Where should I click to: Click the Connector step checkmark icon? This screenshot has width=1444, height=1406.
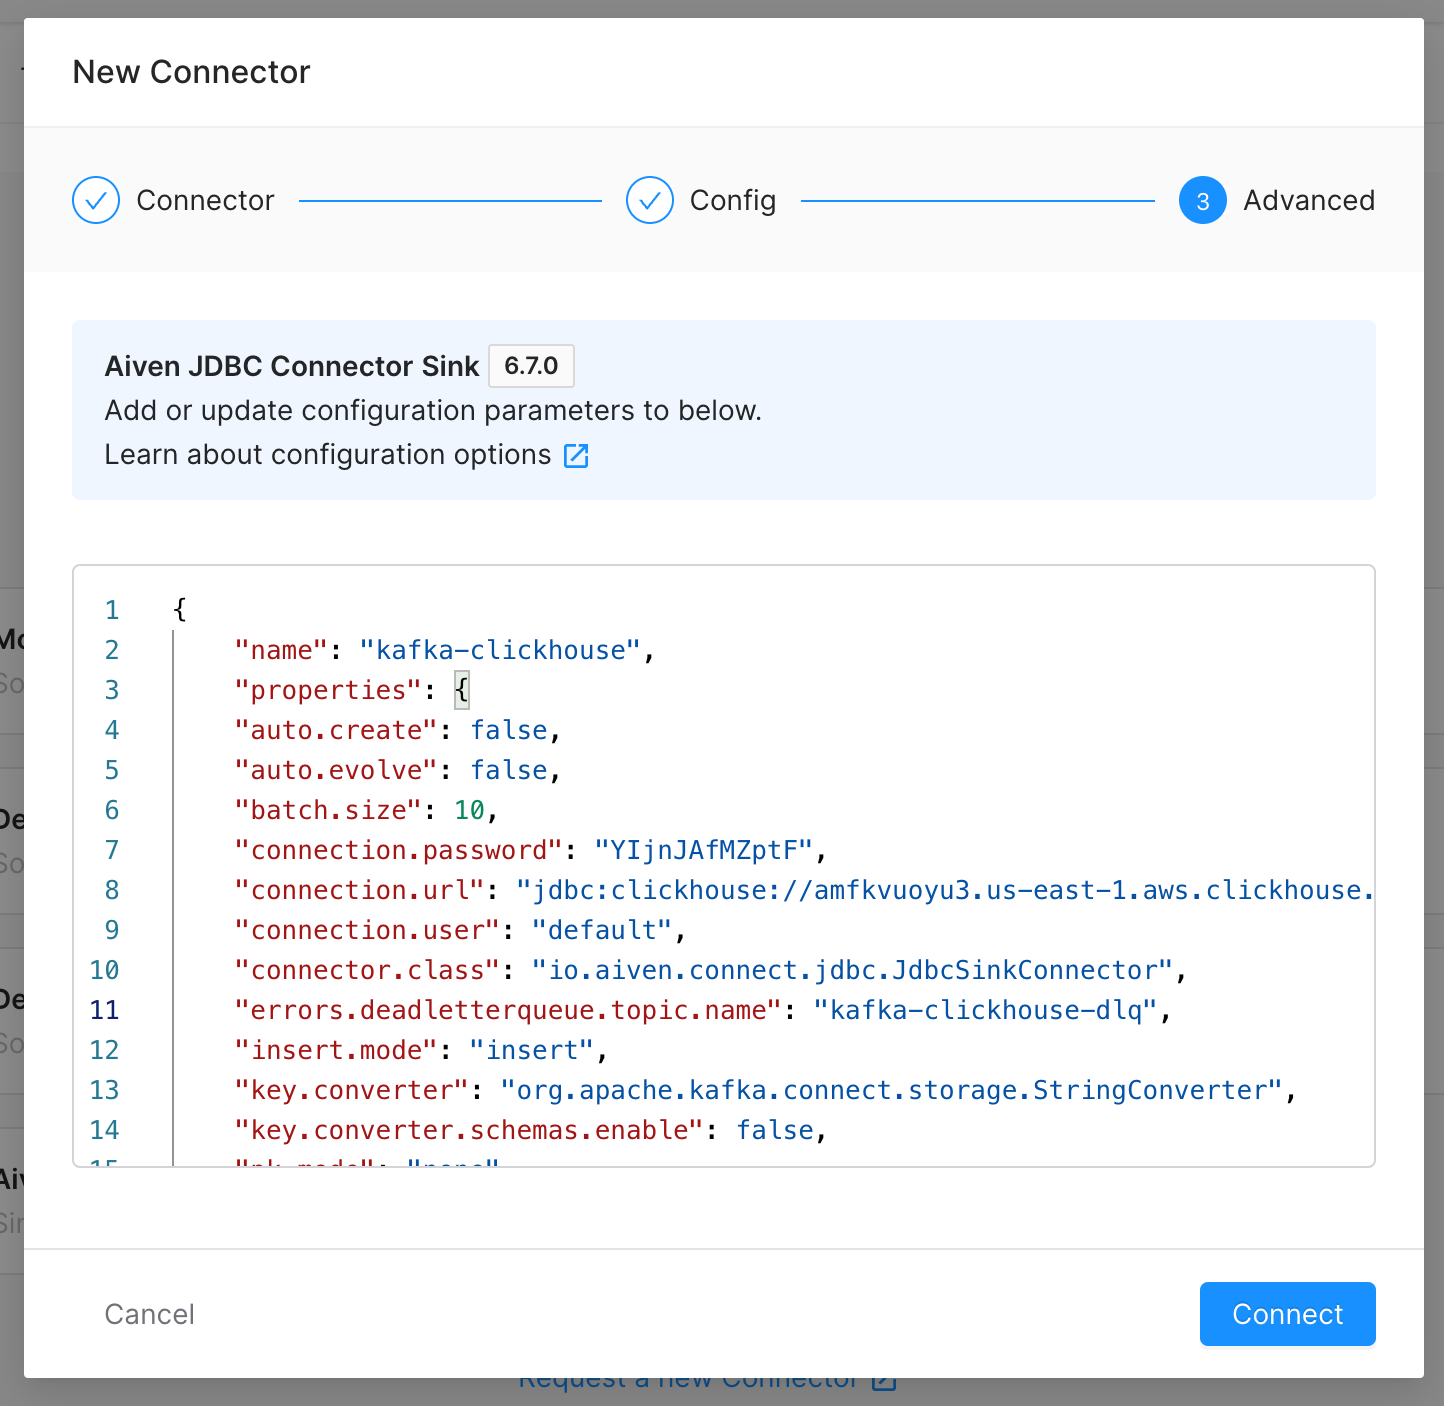(x=96, y=201)
